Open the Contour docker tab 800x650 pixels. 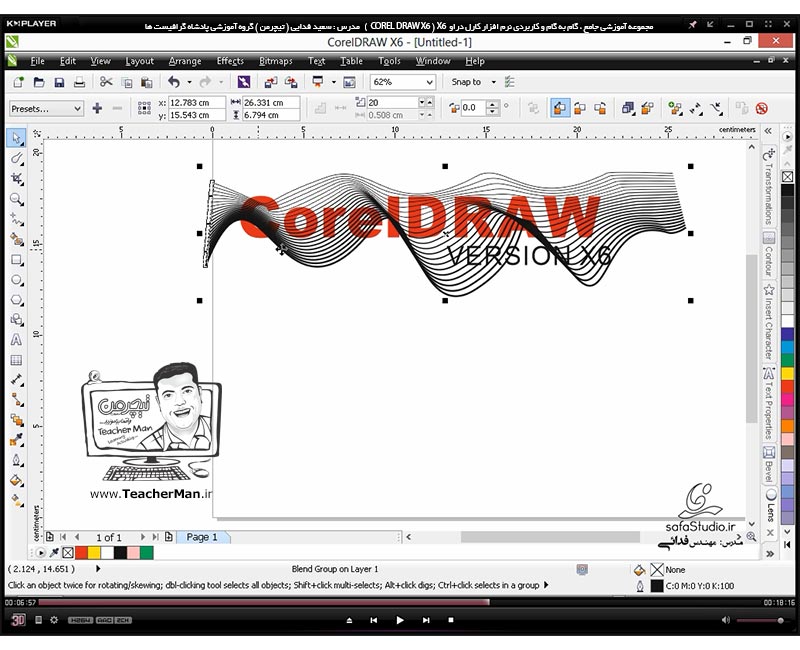point(769,255)
